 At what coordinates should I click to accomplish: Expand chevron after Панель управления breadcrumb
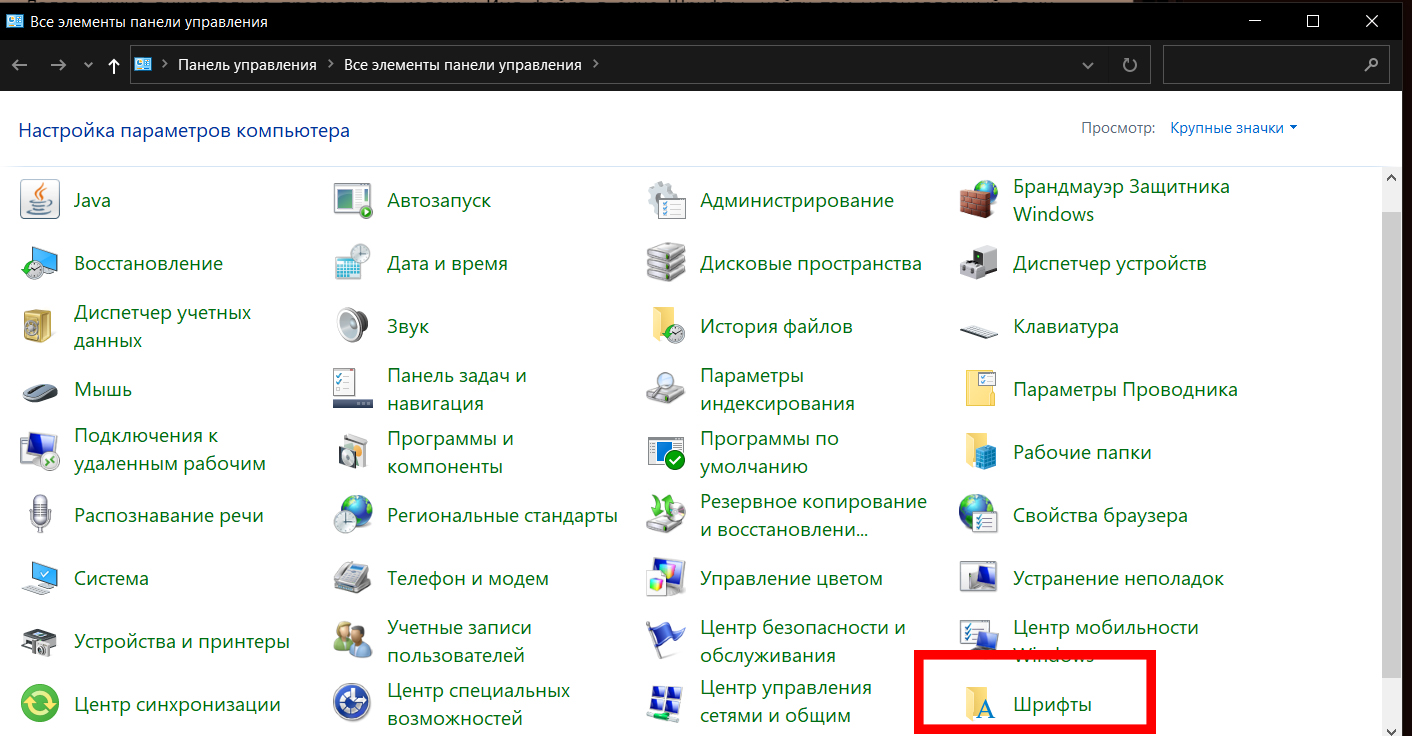point(330,64)
